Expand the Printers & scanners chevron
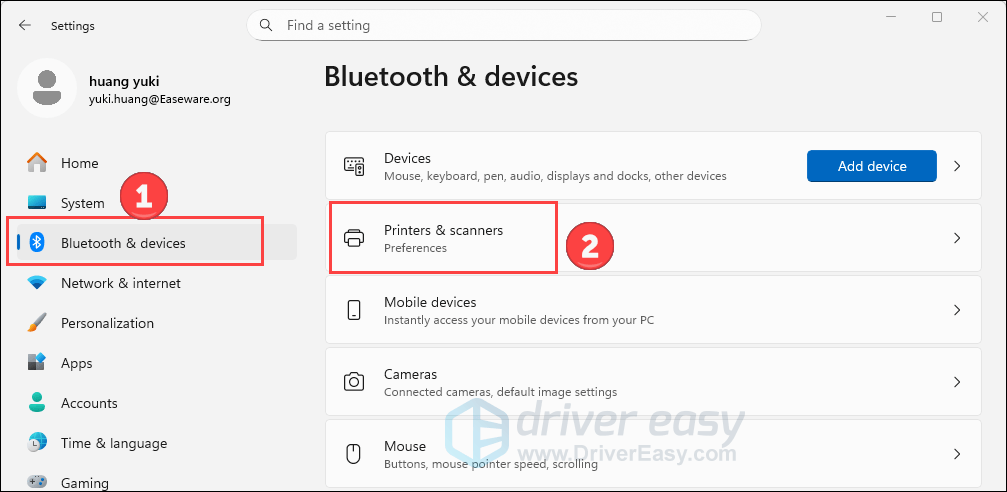The width and height of the screenshot is (1007, 492). point(957,238)
